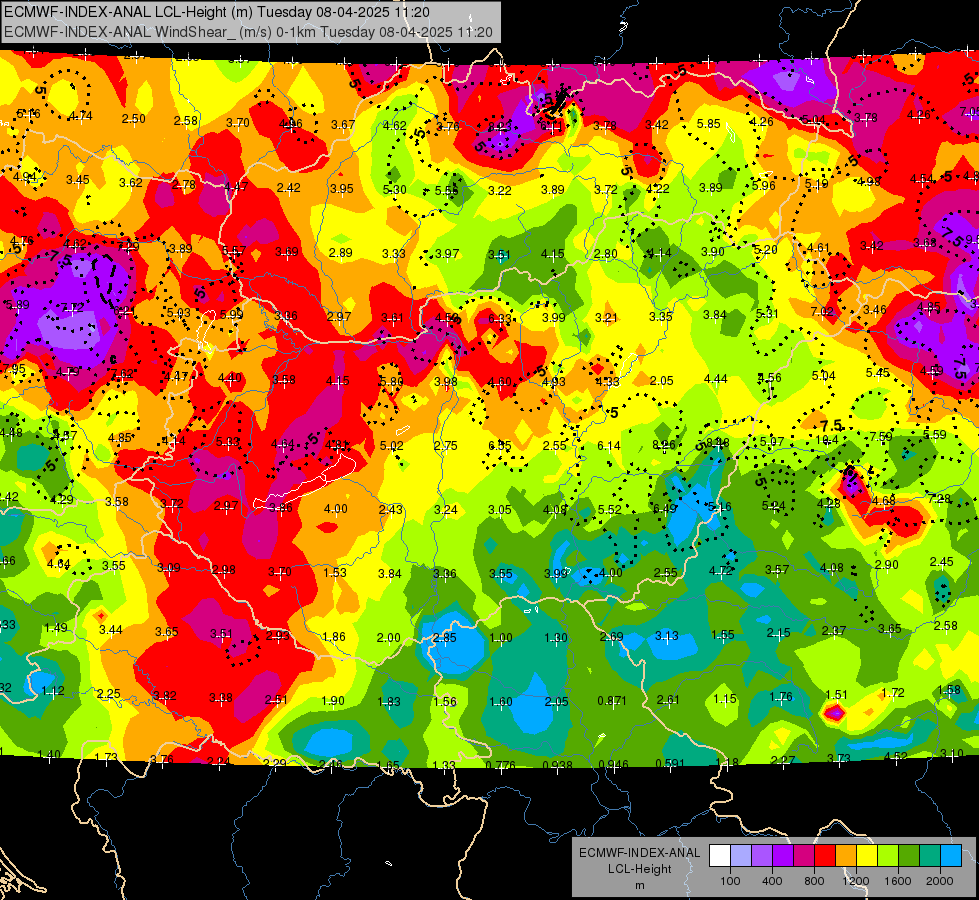Click the legend tick label 2000

coord(940,881)
